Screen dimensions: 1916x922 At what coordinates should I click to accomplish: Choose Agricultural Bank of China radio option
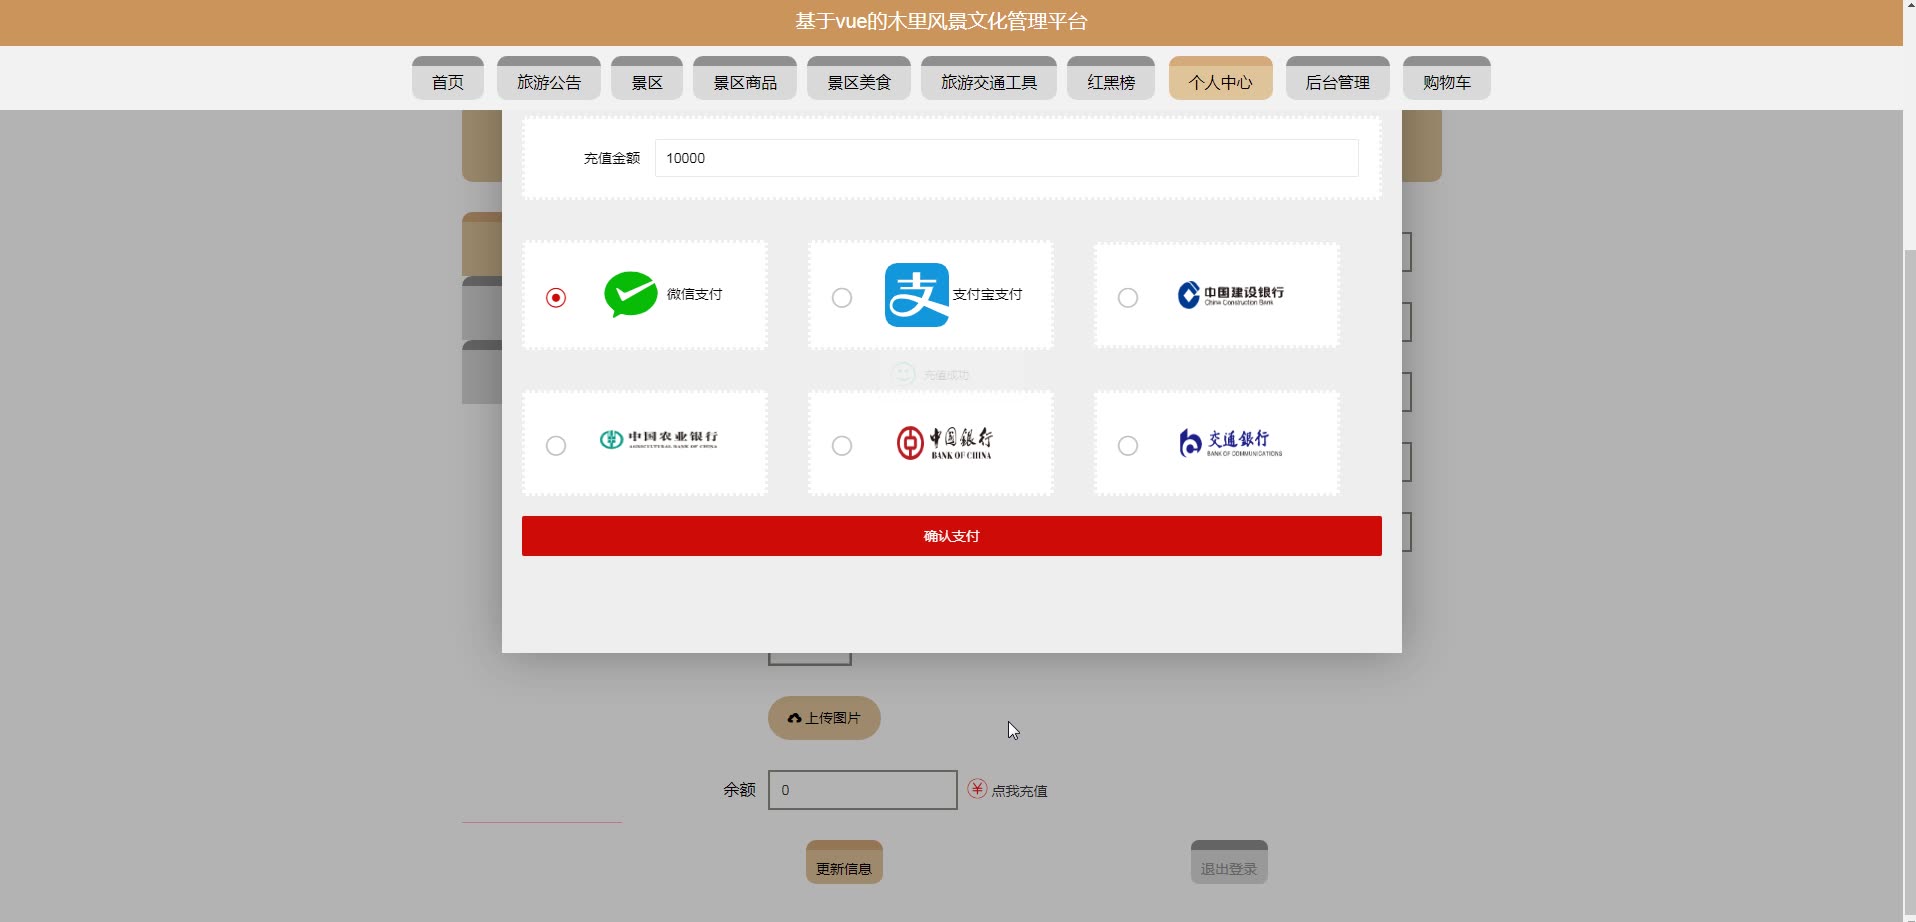point(556,445)
